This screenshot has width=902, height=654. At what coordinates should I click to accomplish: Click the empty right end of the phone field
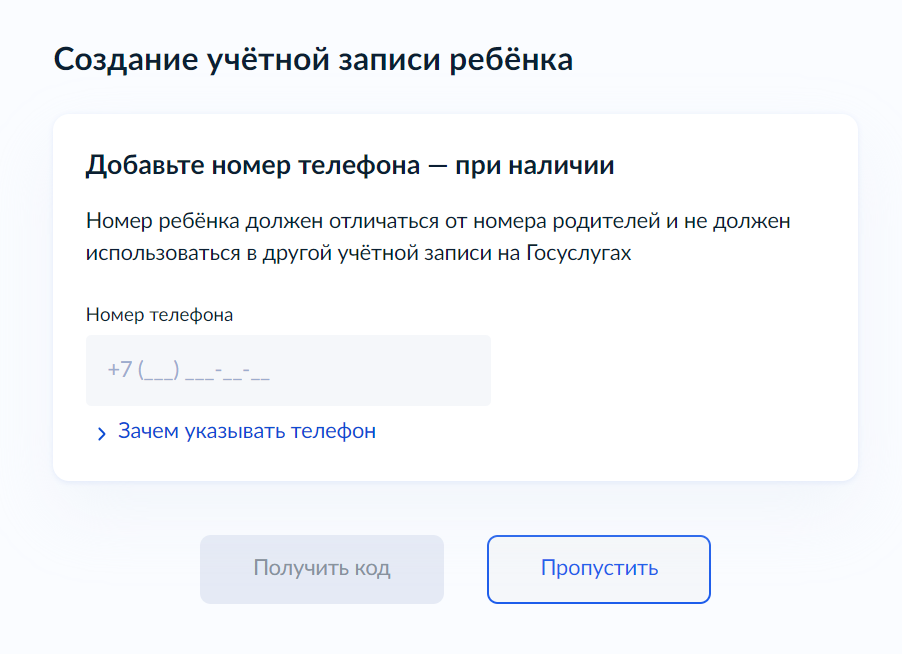coord(440,370)
